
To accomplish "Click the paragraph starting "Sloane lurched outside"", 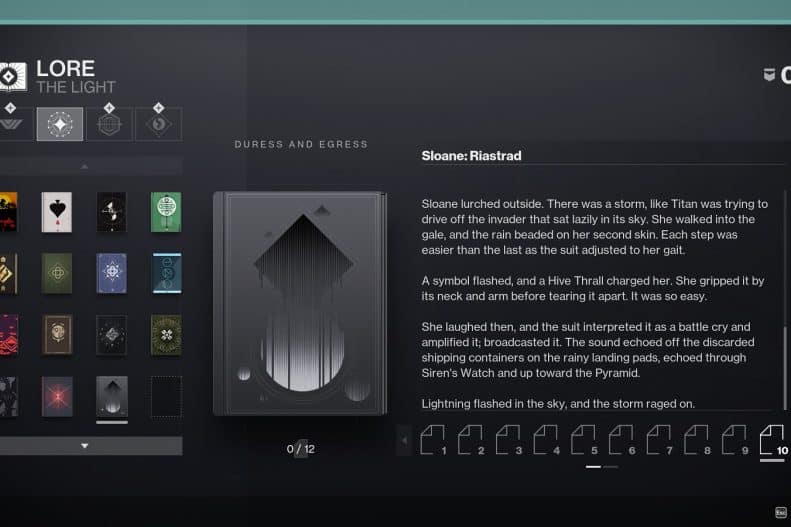I will point(595,227).
